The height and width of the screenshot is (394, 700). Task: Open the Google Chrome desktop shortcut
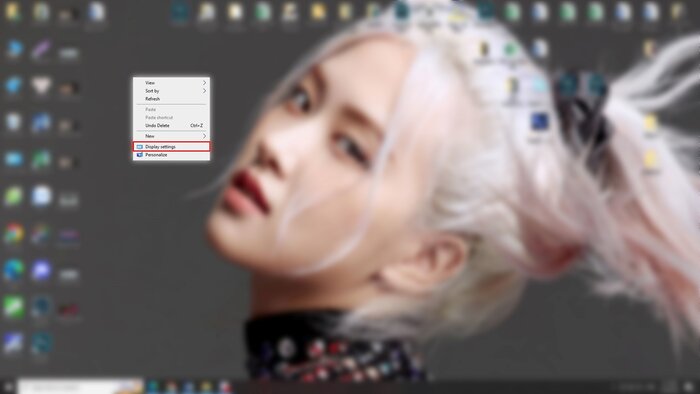[14, 233]
